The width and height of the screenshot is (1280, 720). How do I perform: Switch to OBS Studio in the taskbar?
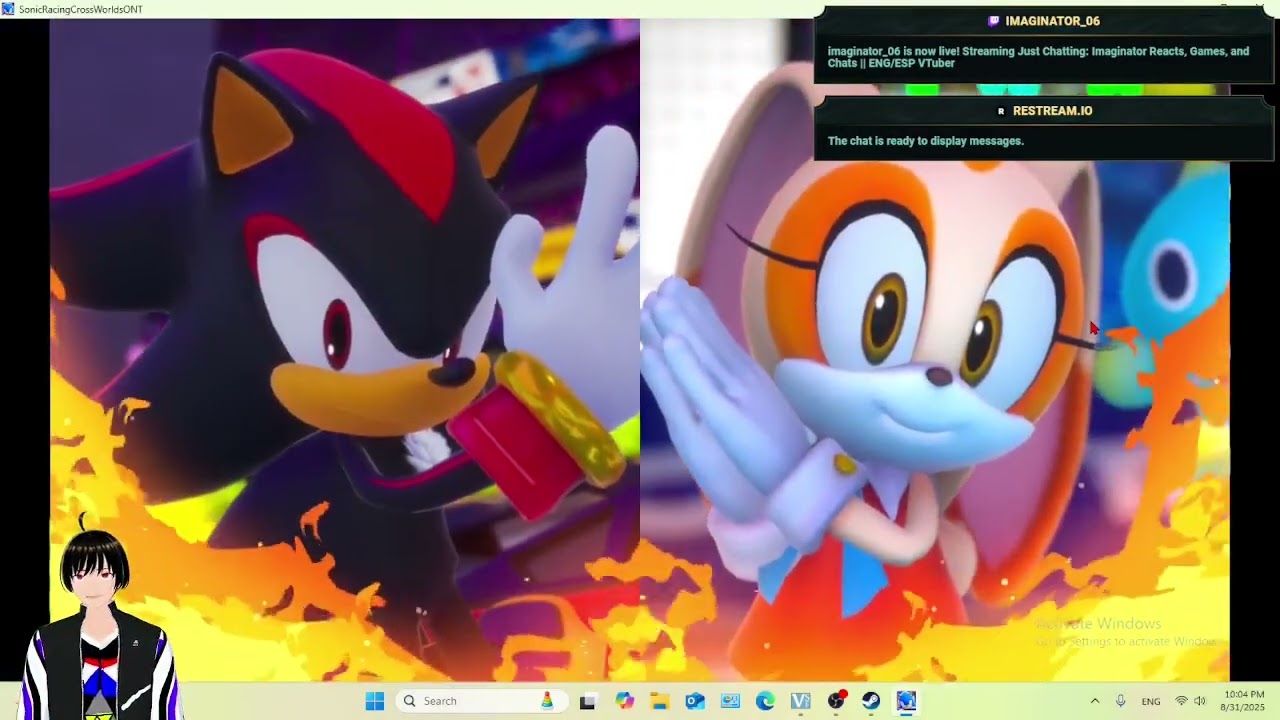(x=836, y=701)
